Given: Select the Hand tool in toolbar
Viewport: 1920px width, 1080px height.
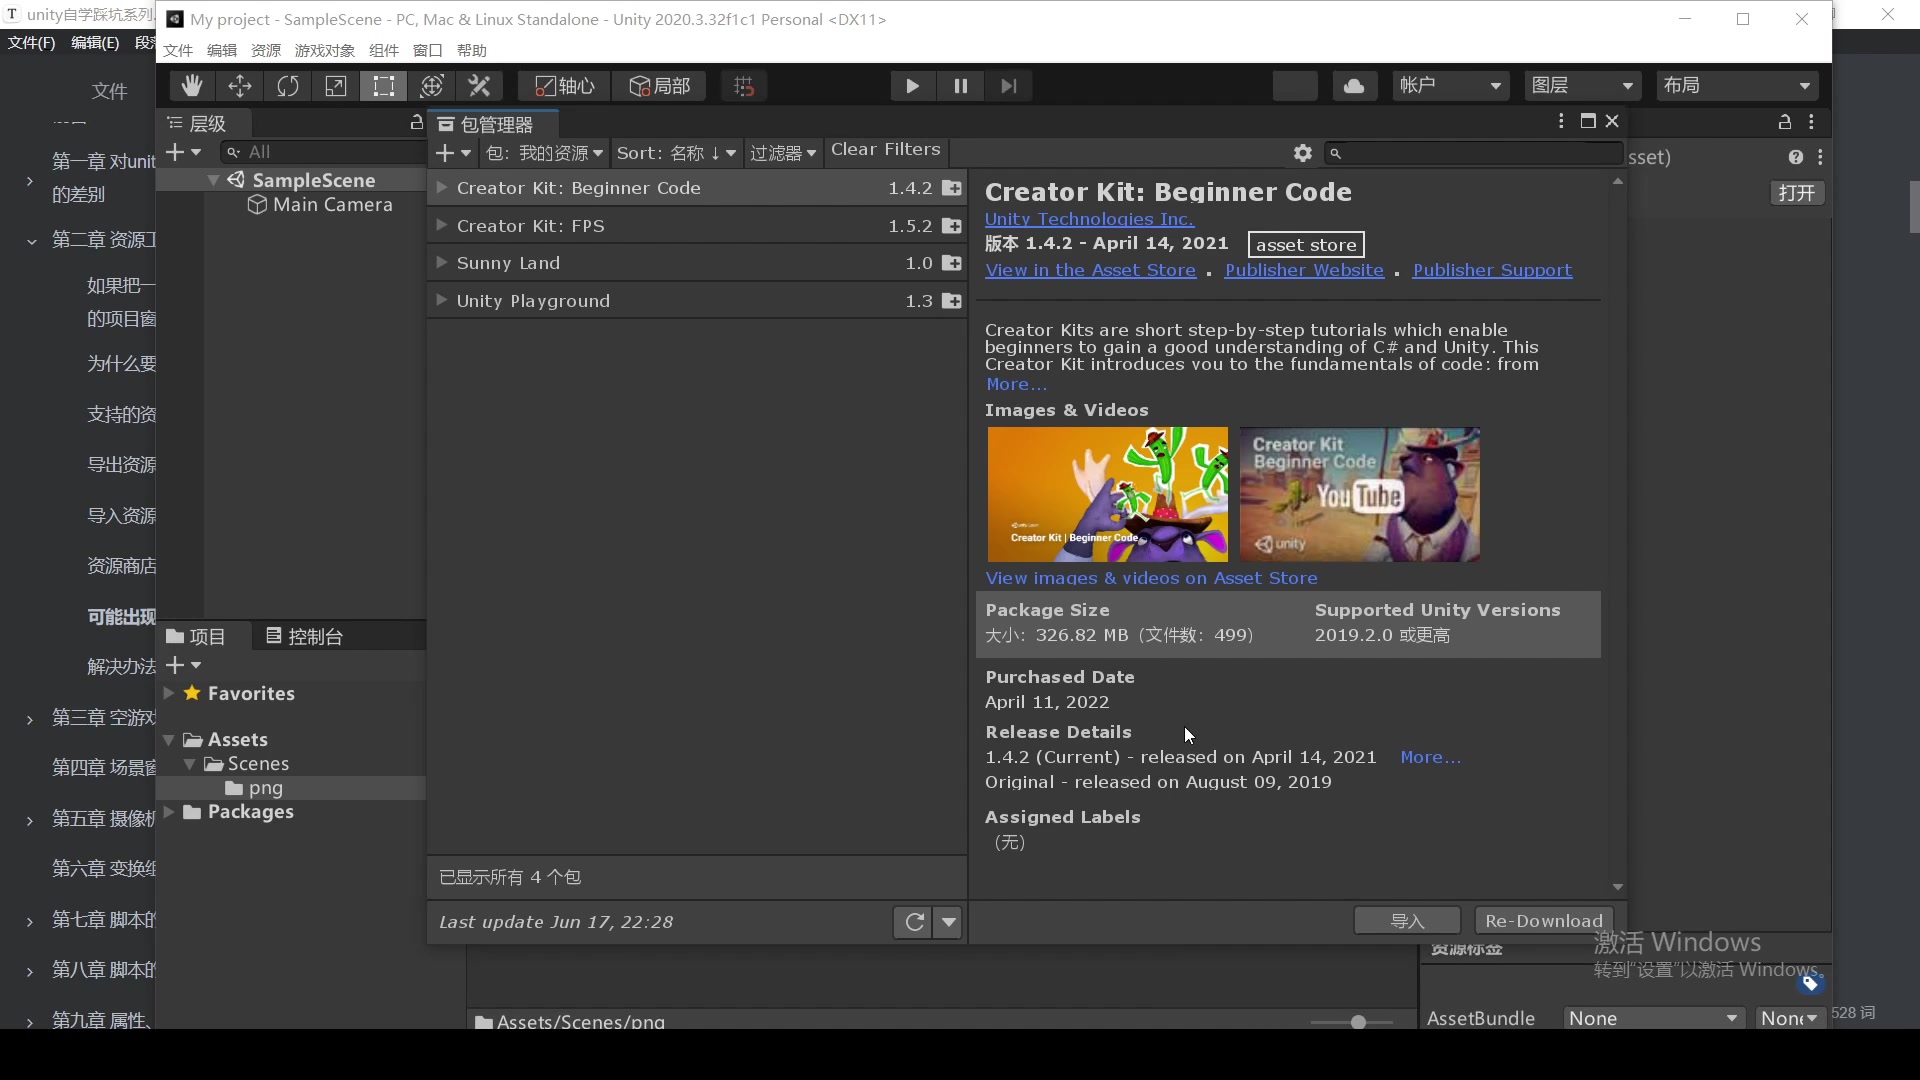Looking at the screenshot, I should [191, 86].
